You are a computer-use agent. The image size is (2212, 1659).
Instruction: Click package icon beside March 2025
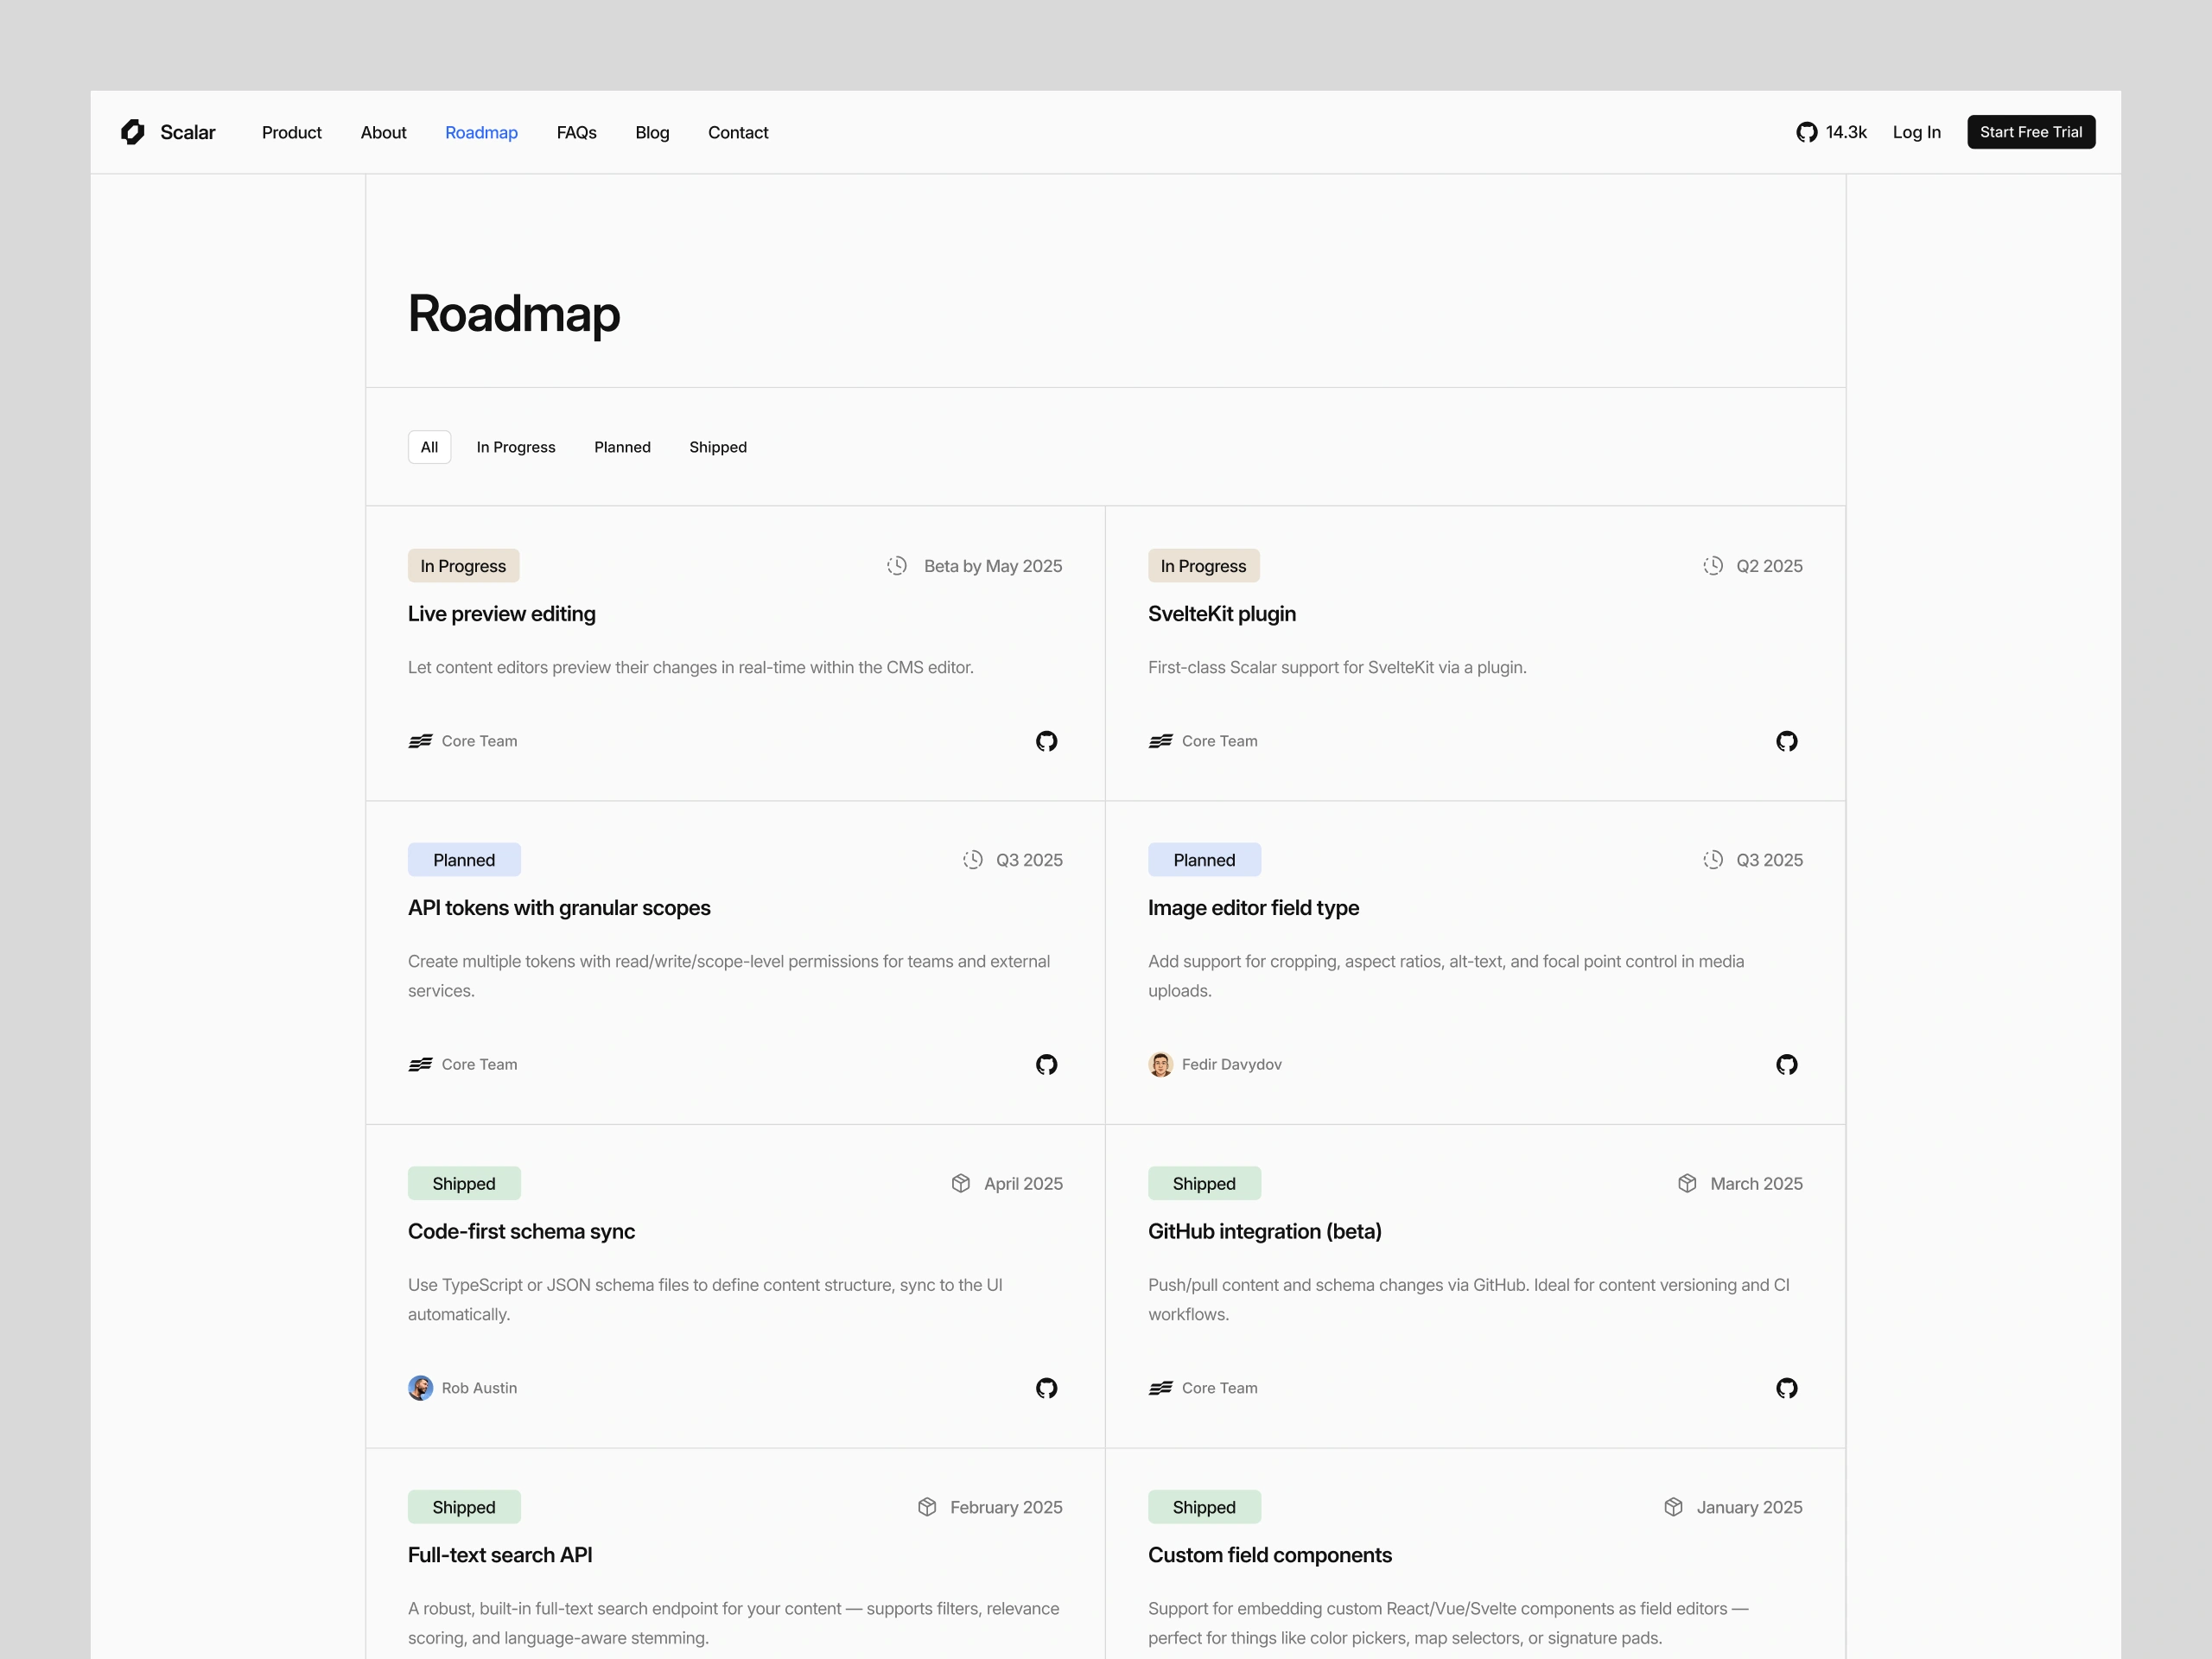[x=1687, y=1183]
